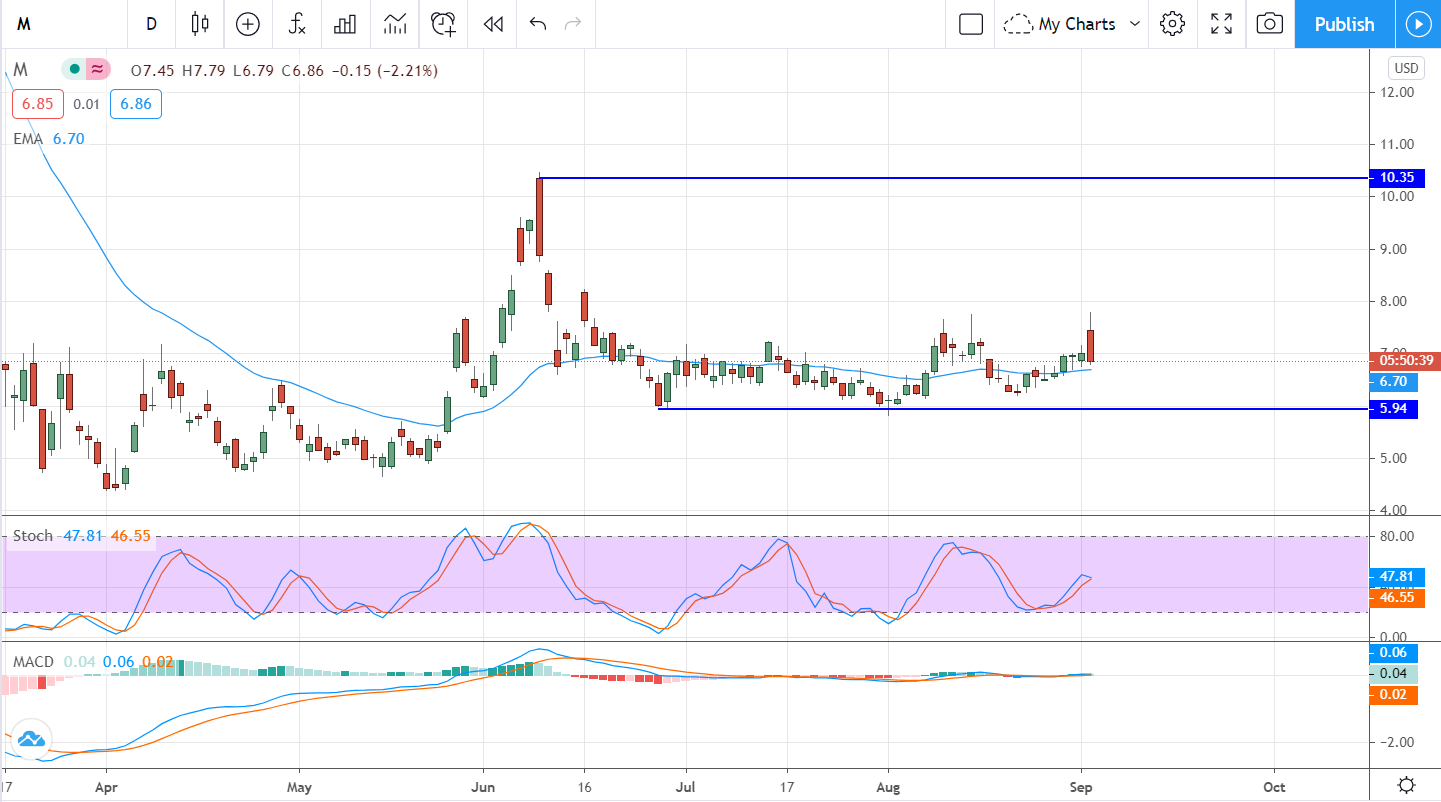Open the USD currency selector

pyautogui.click(x=1405, y=69)
